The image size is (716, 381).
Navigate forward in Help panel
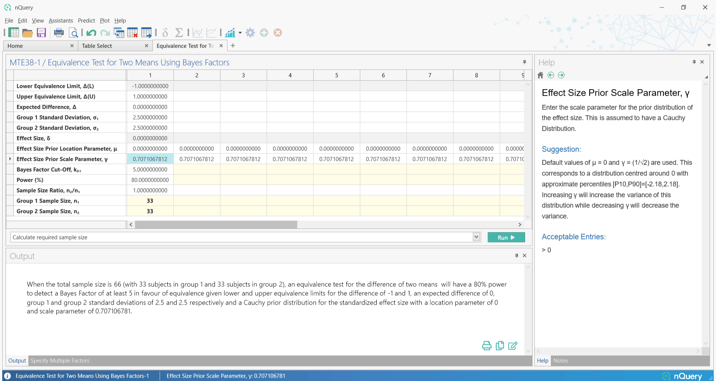[561, 75]
